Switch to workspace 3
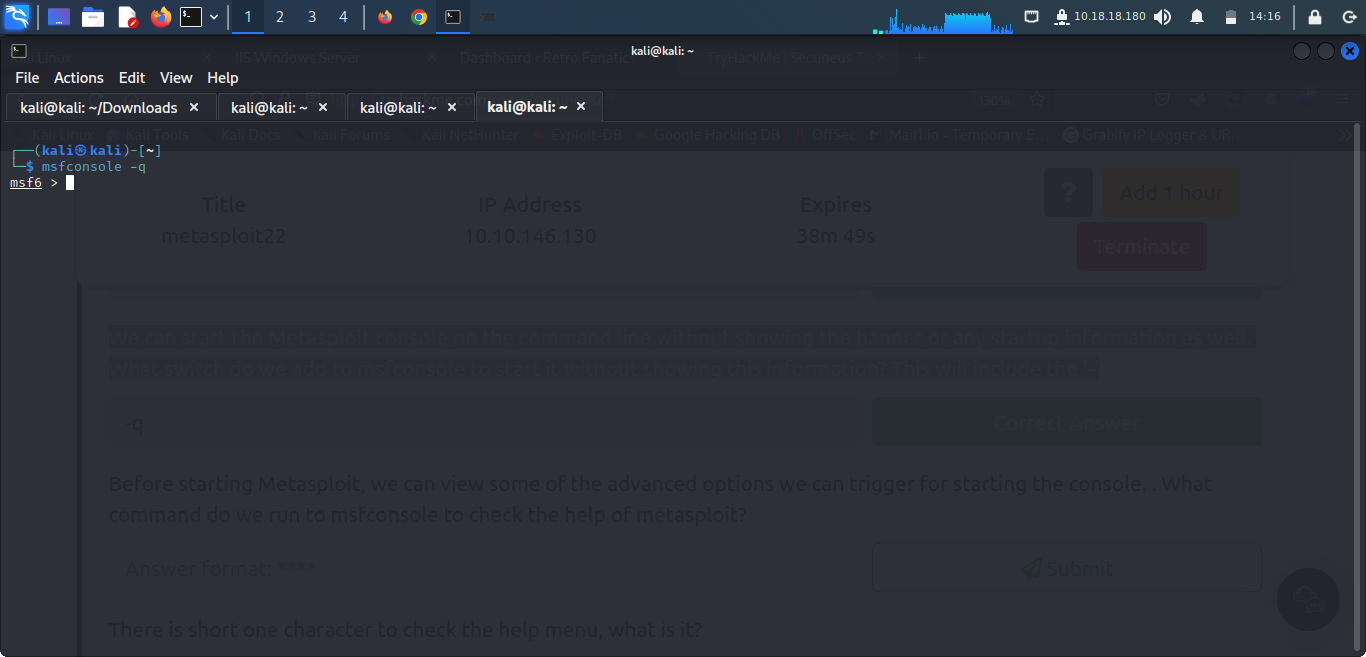Viewport: 1366px width, 657px height. pyautogui.click(x=312, y=17)
